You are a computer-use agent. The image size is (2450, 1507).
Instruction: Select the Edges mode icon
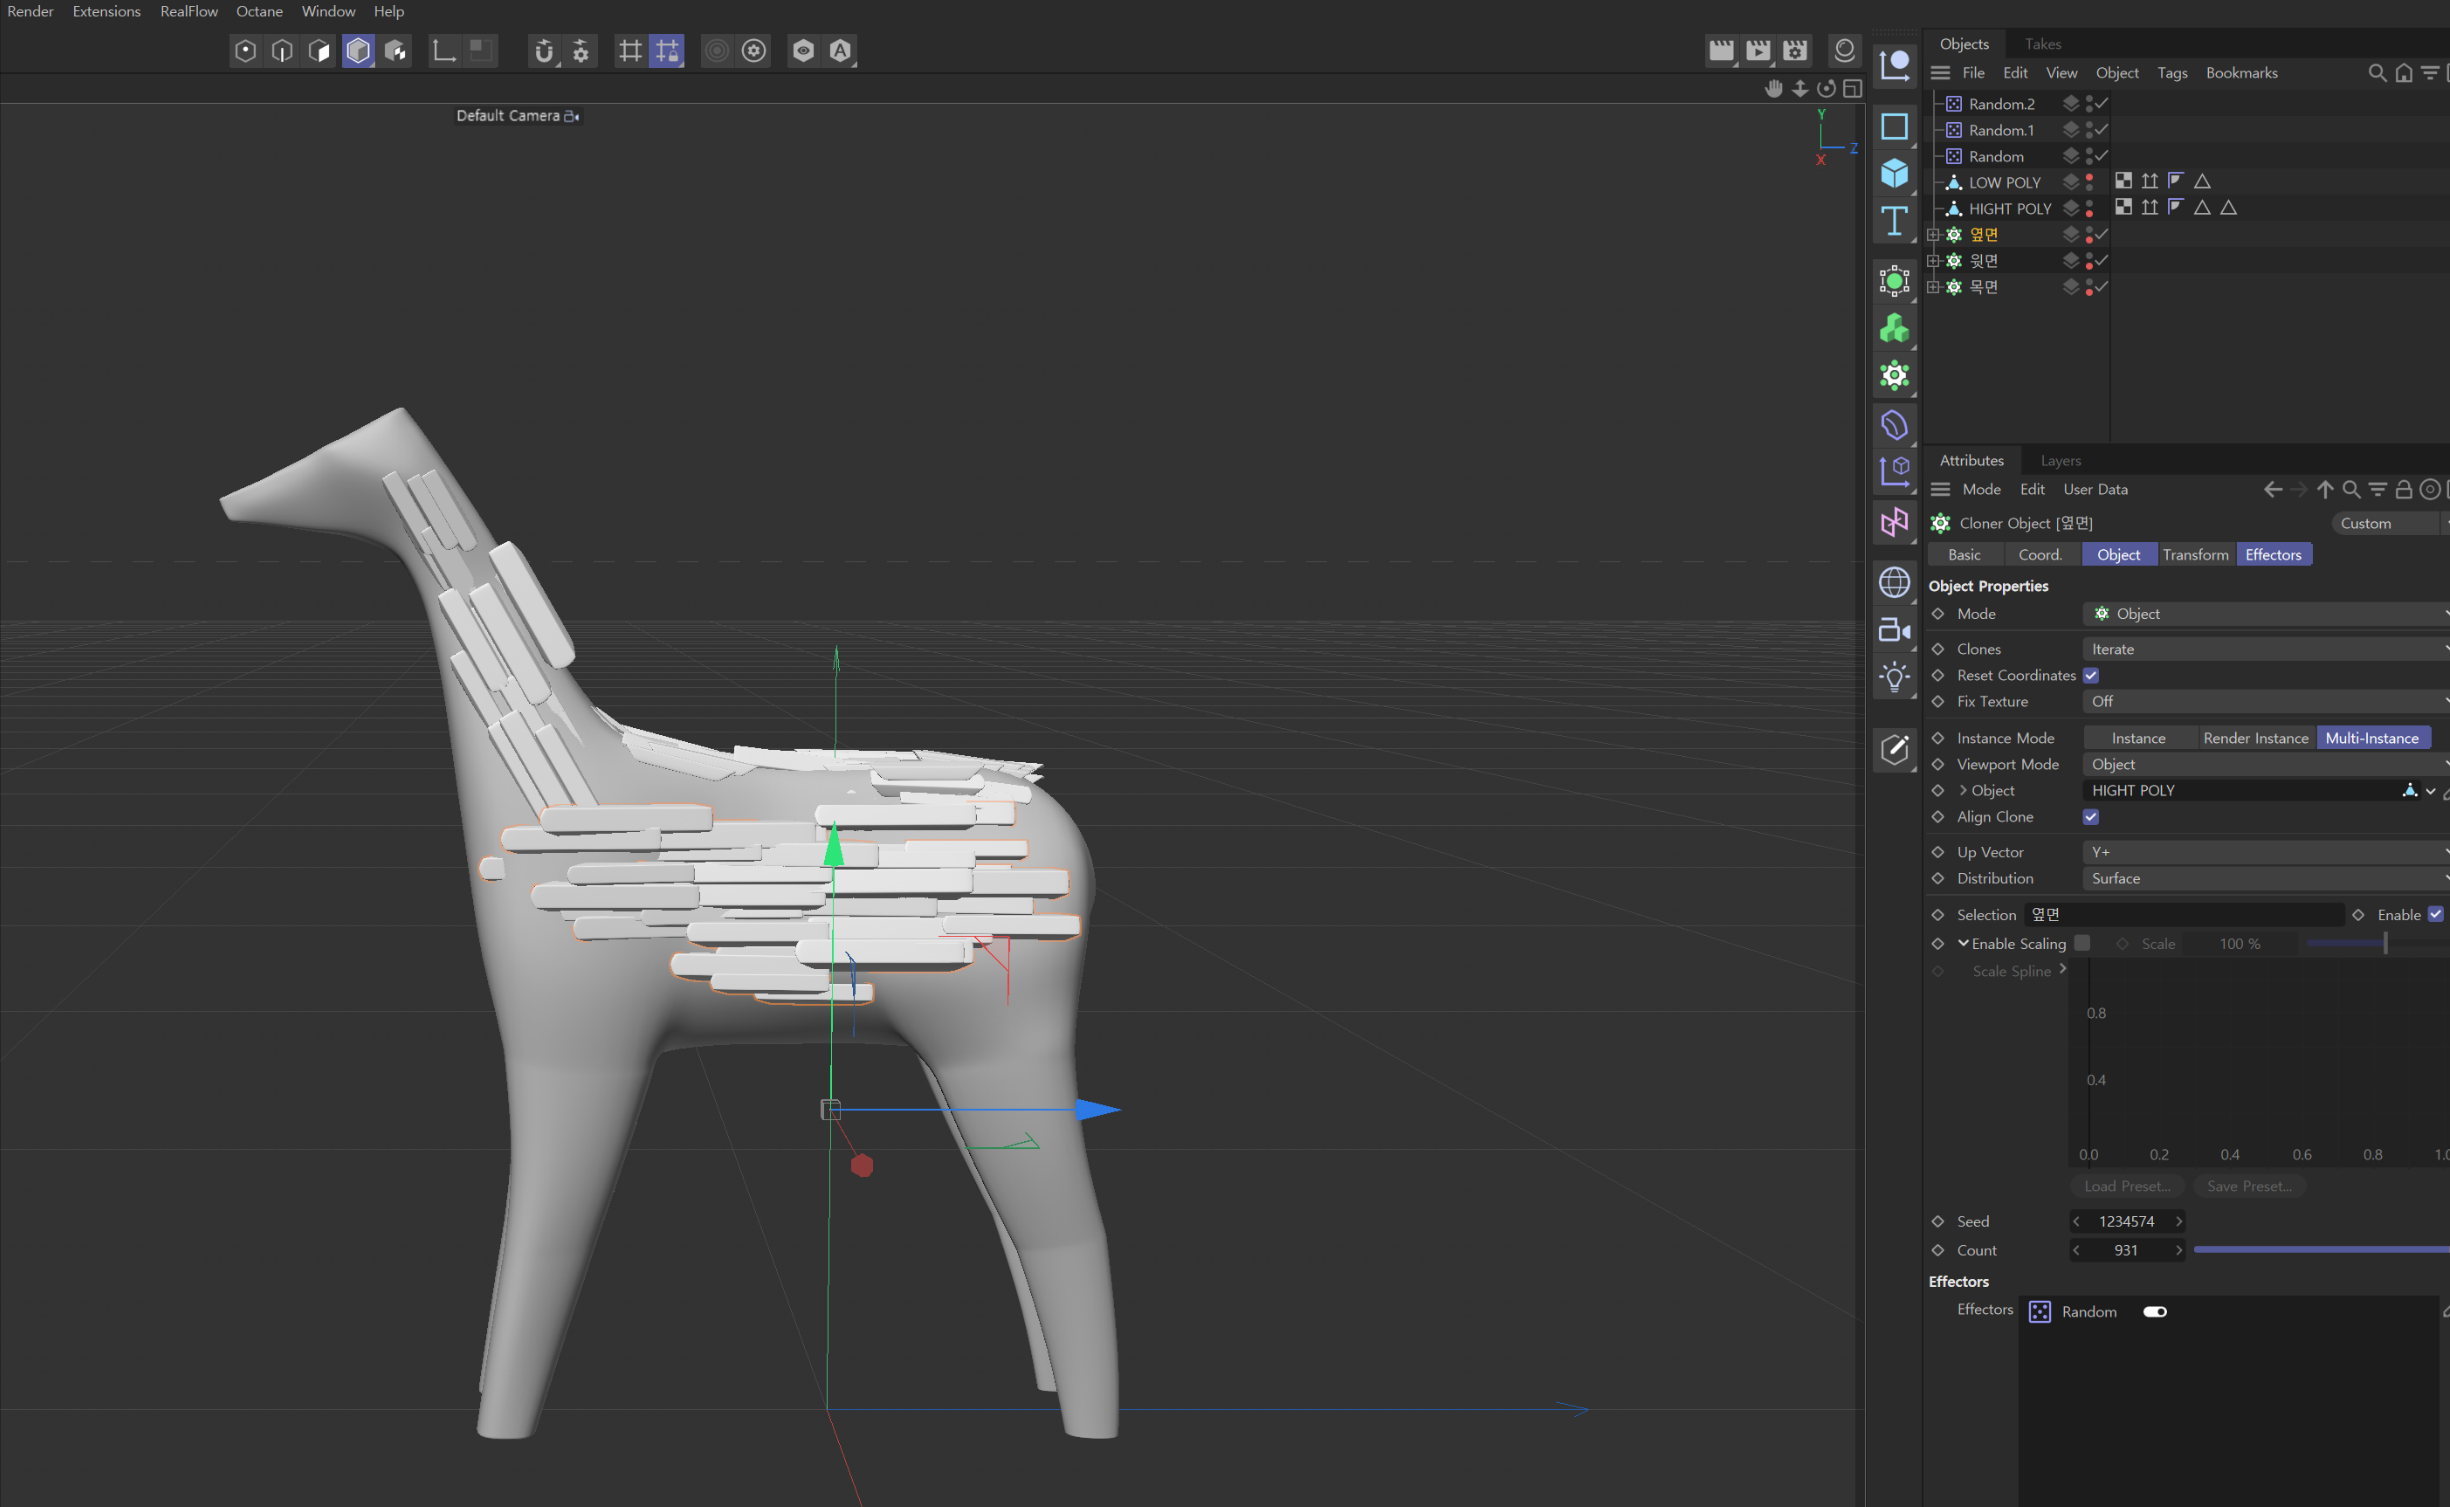pos(282,51)
